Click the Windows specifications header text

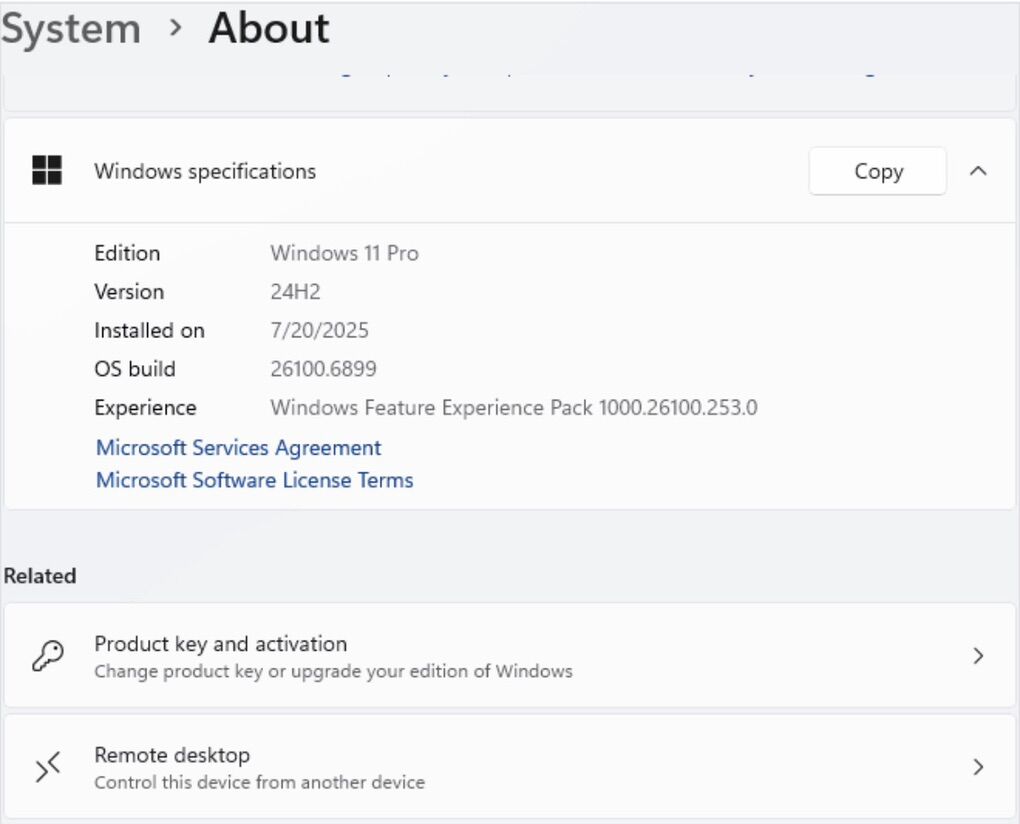click(x=204, y=171)
